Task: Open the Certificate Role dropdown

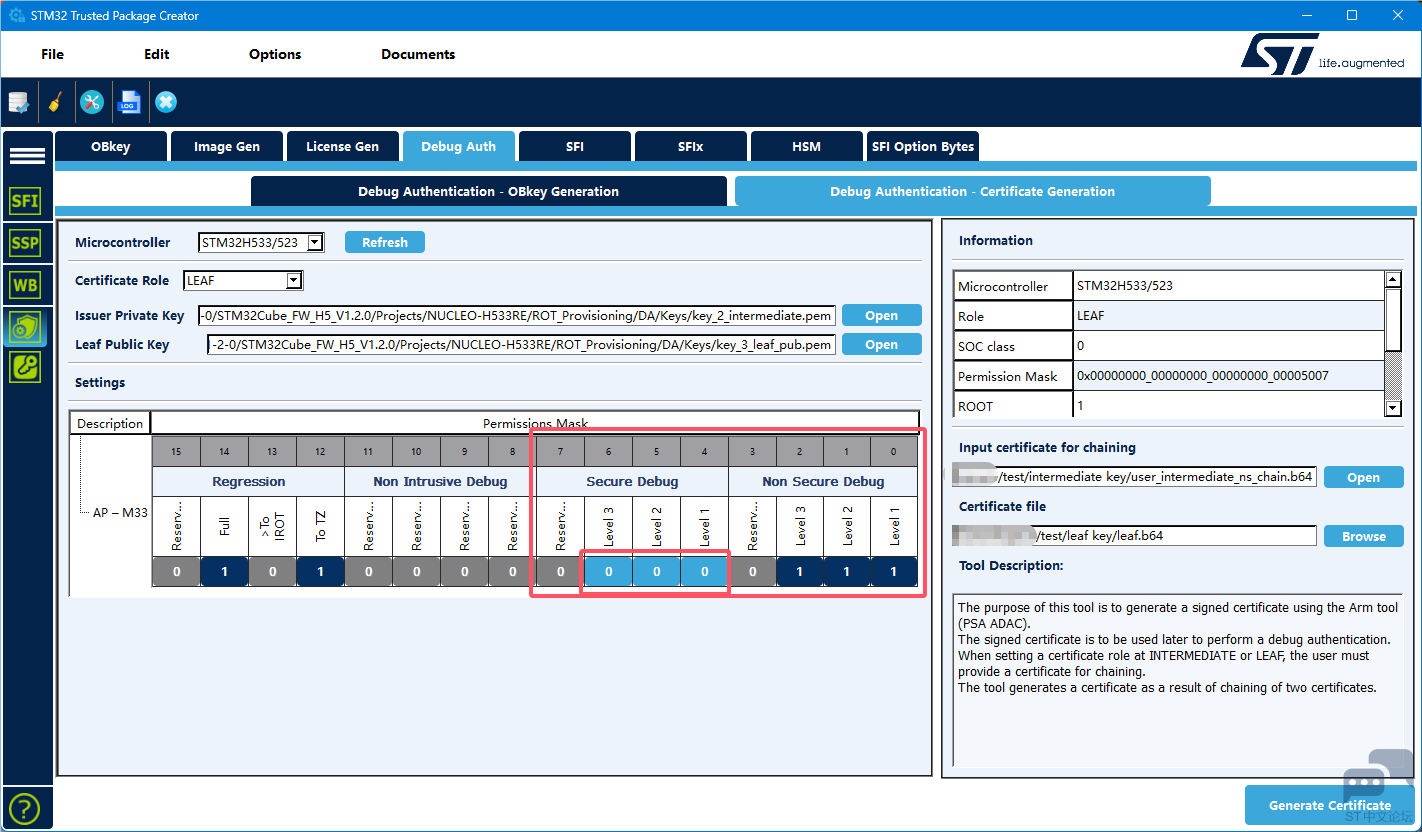Action: [x=294, y=281]
